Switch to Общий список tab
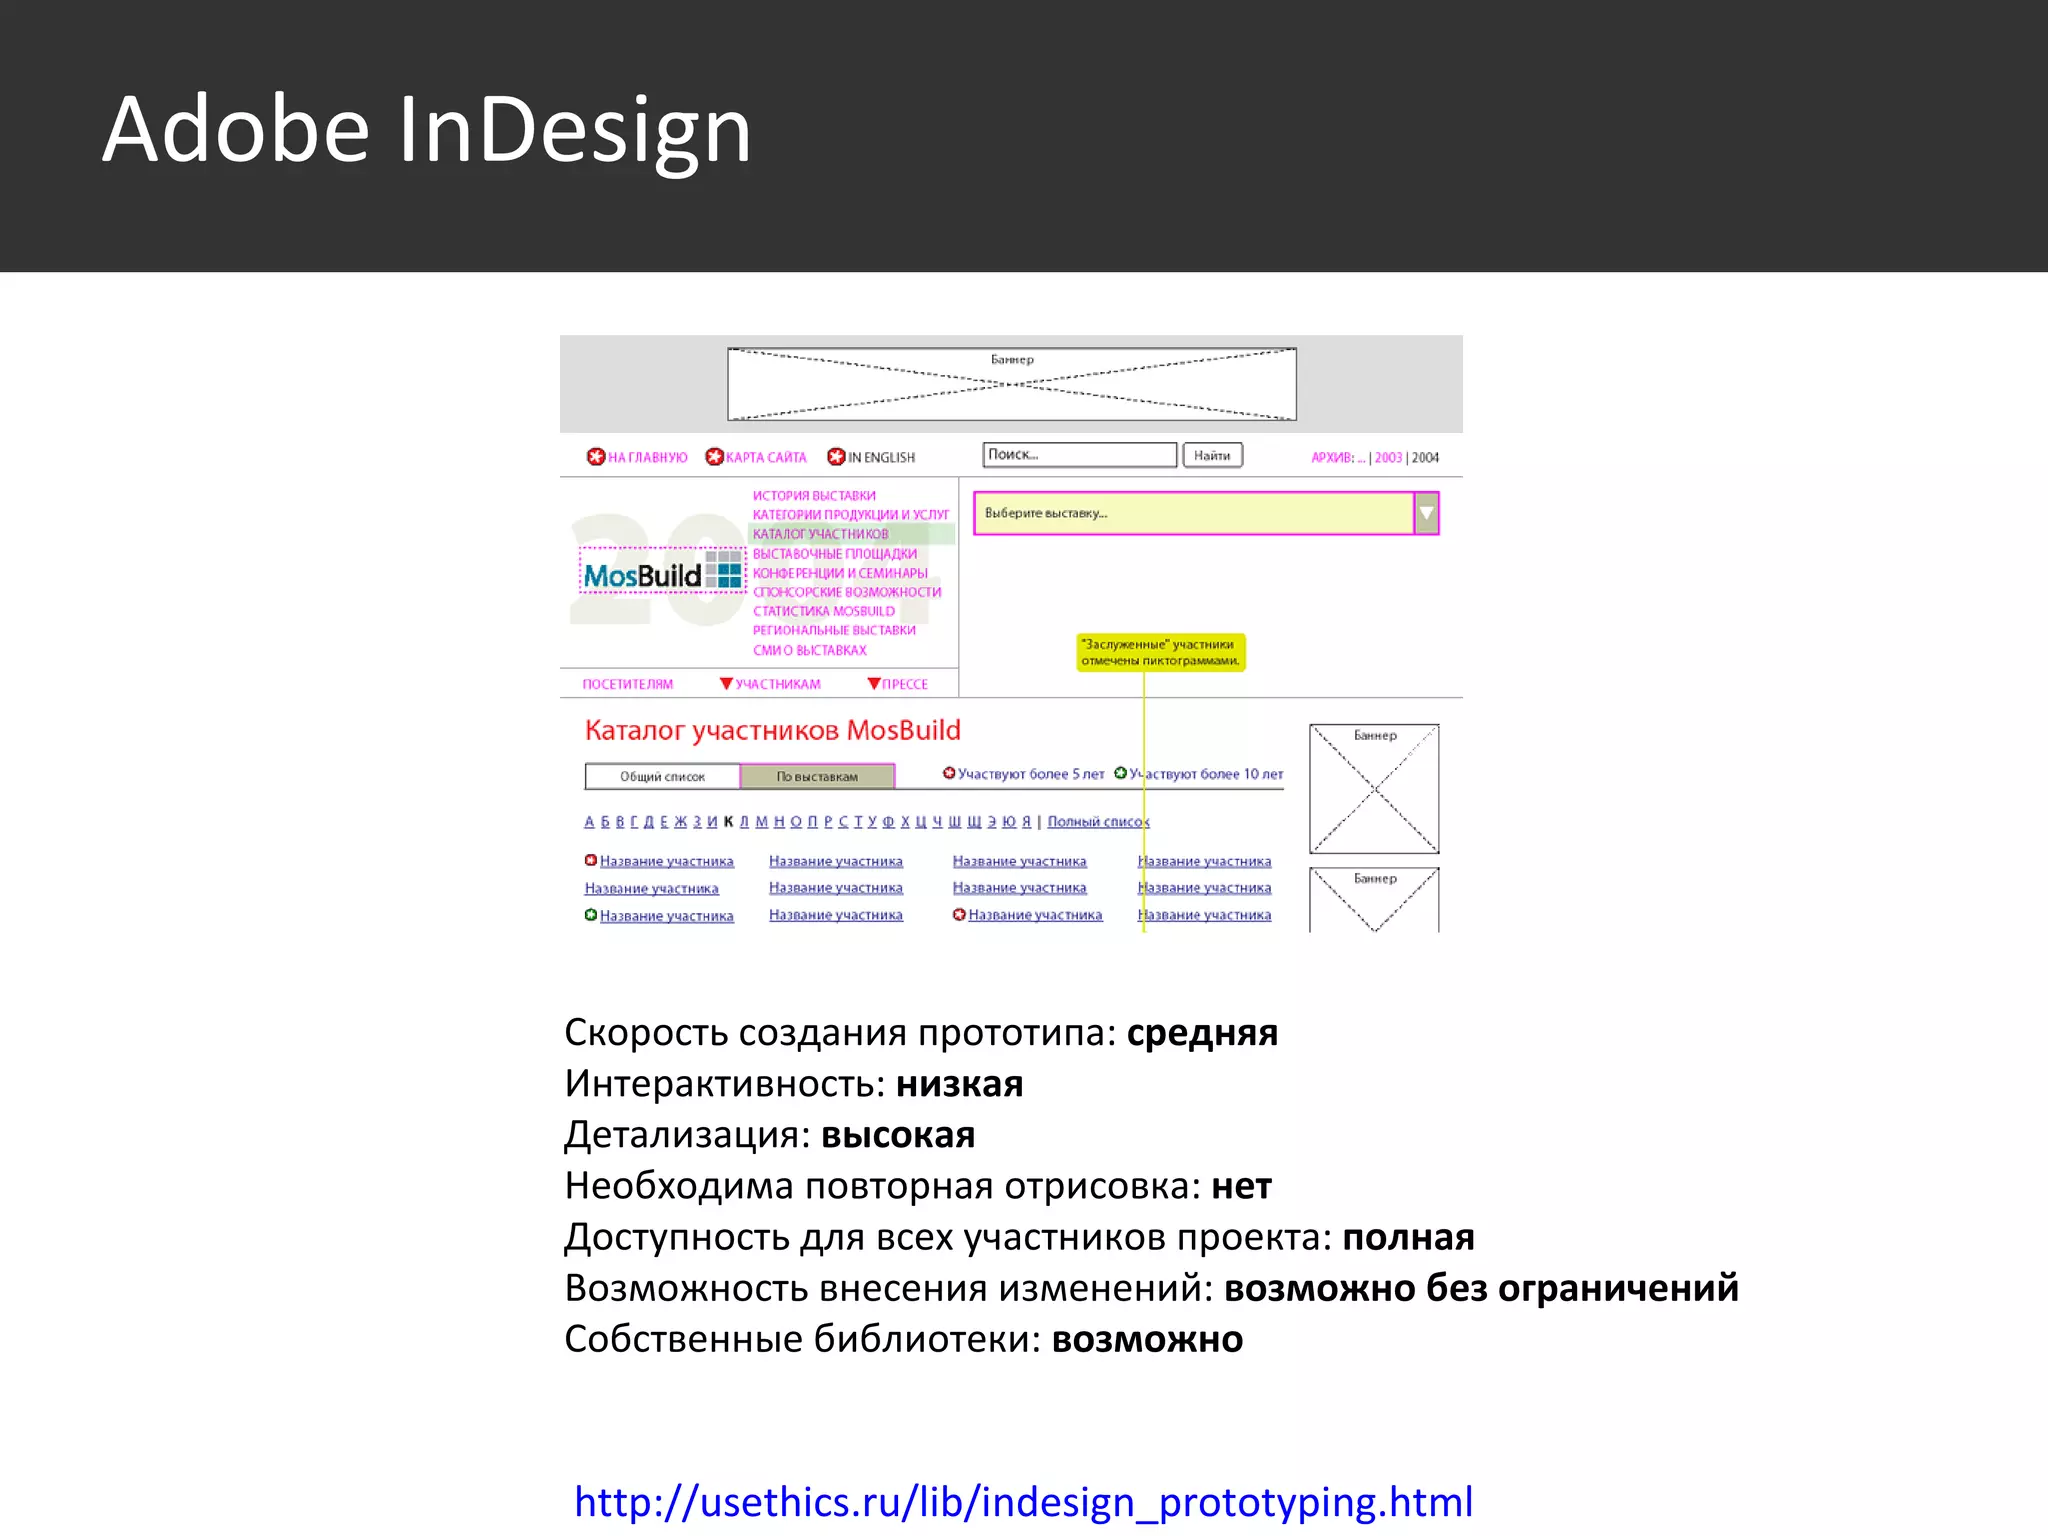The image size is (2048, 1536). (662, 776)
